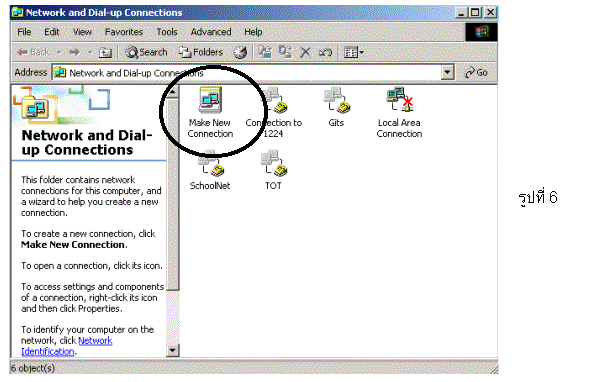Screen dimensions: 608x382
Task: Select the Connection to 1224 dial-up icon
Action: coord(274,112)
